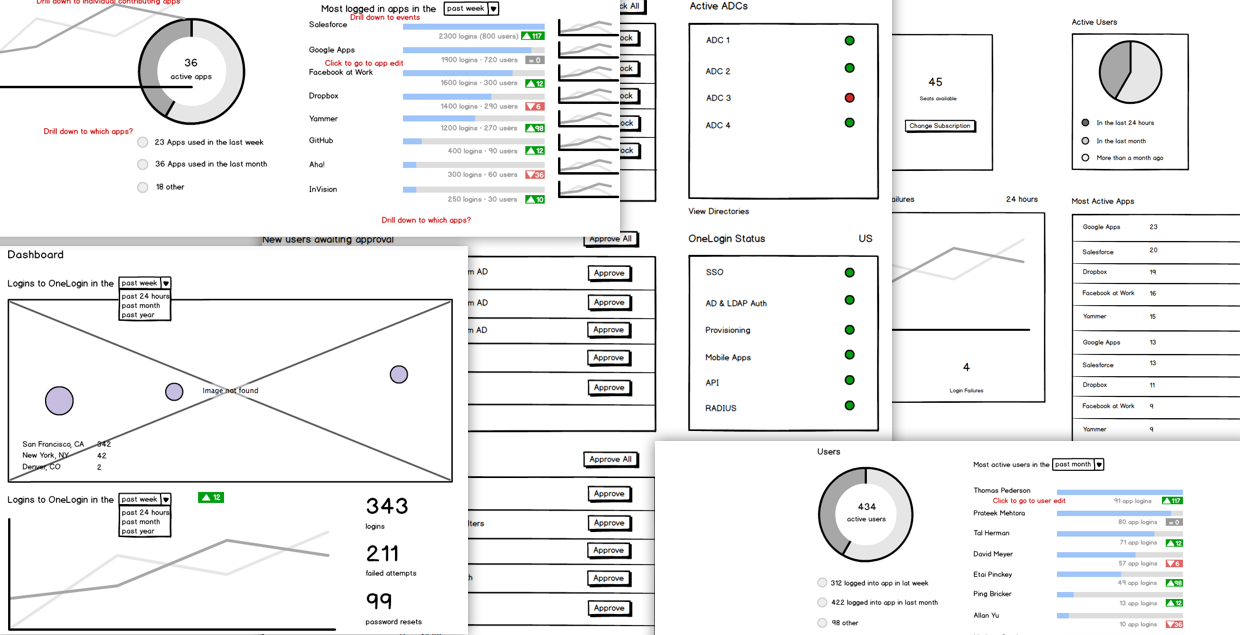Open the 'Most logged in apps' past week dropdown

471,9
